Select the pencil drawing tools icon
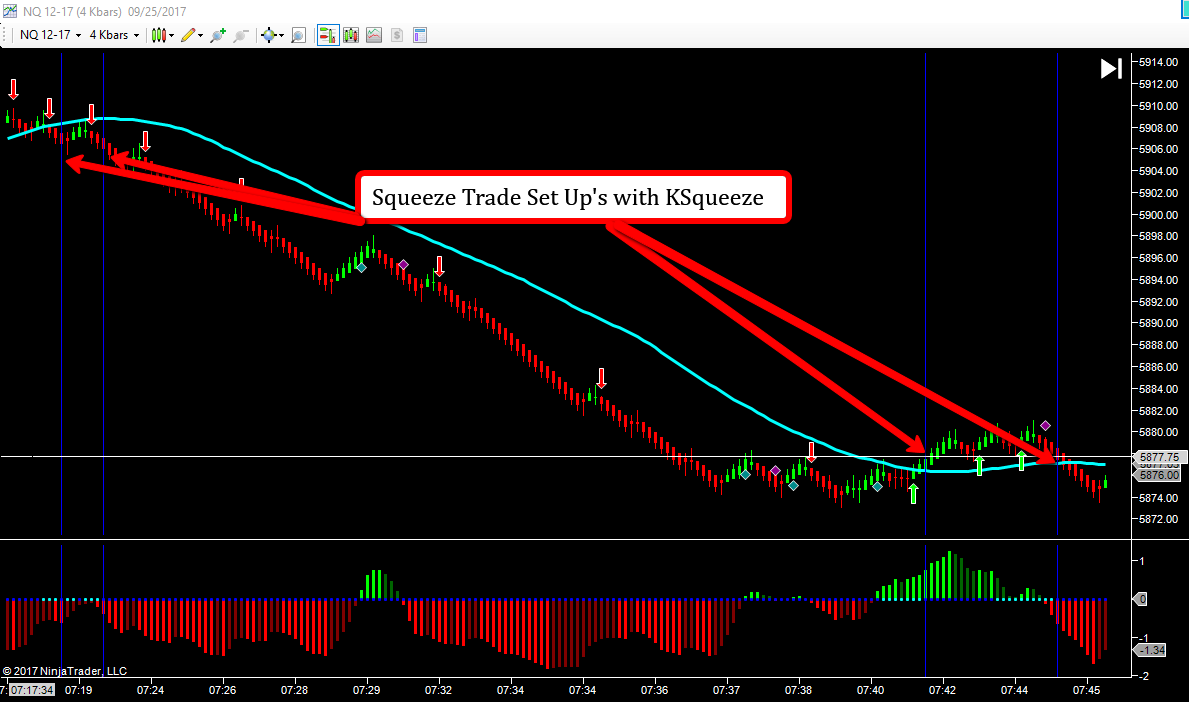 [191, 35]
